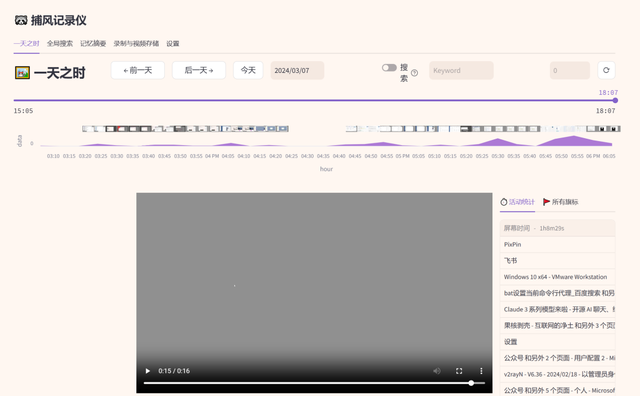Open the 全局搜索 tab

point(60,43)
